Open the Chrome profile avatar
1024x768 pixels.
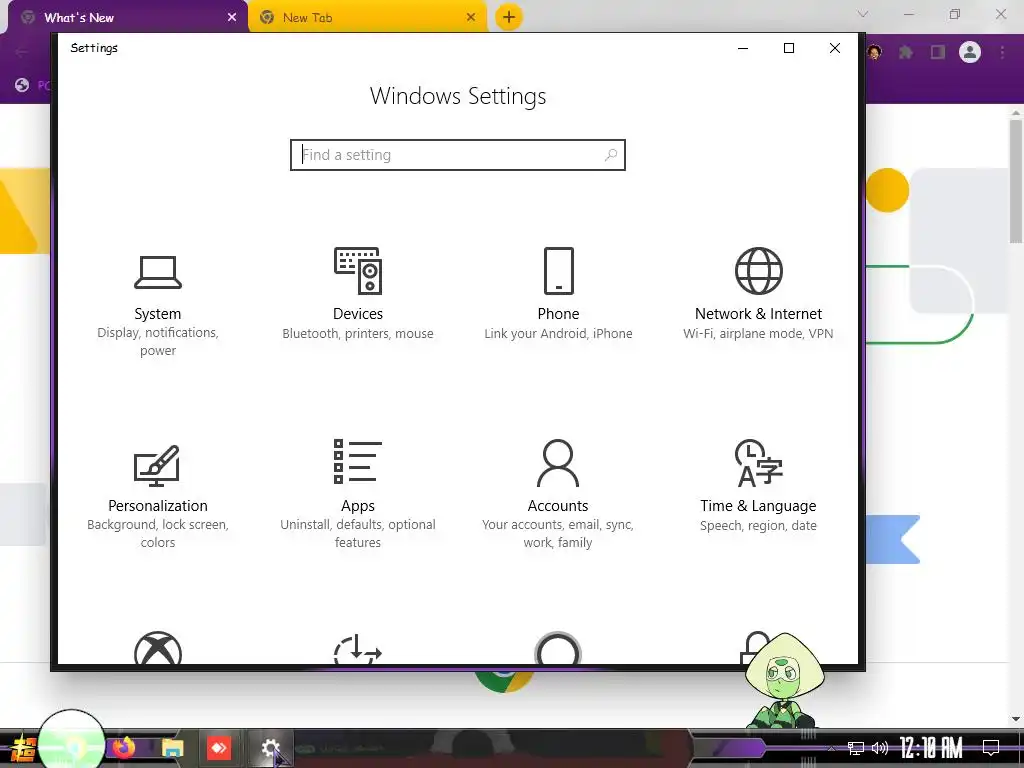coord(970,52)
